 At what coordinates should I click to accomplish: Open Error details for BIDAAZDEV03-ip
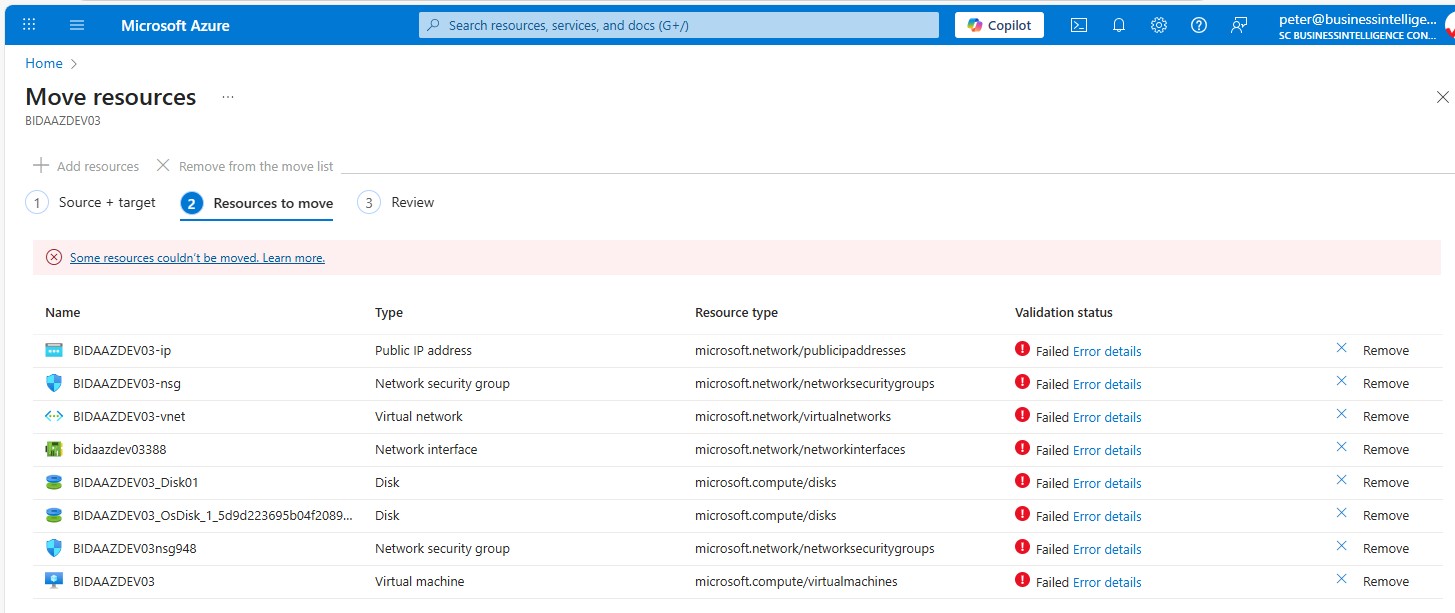tap(1107, 351)
